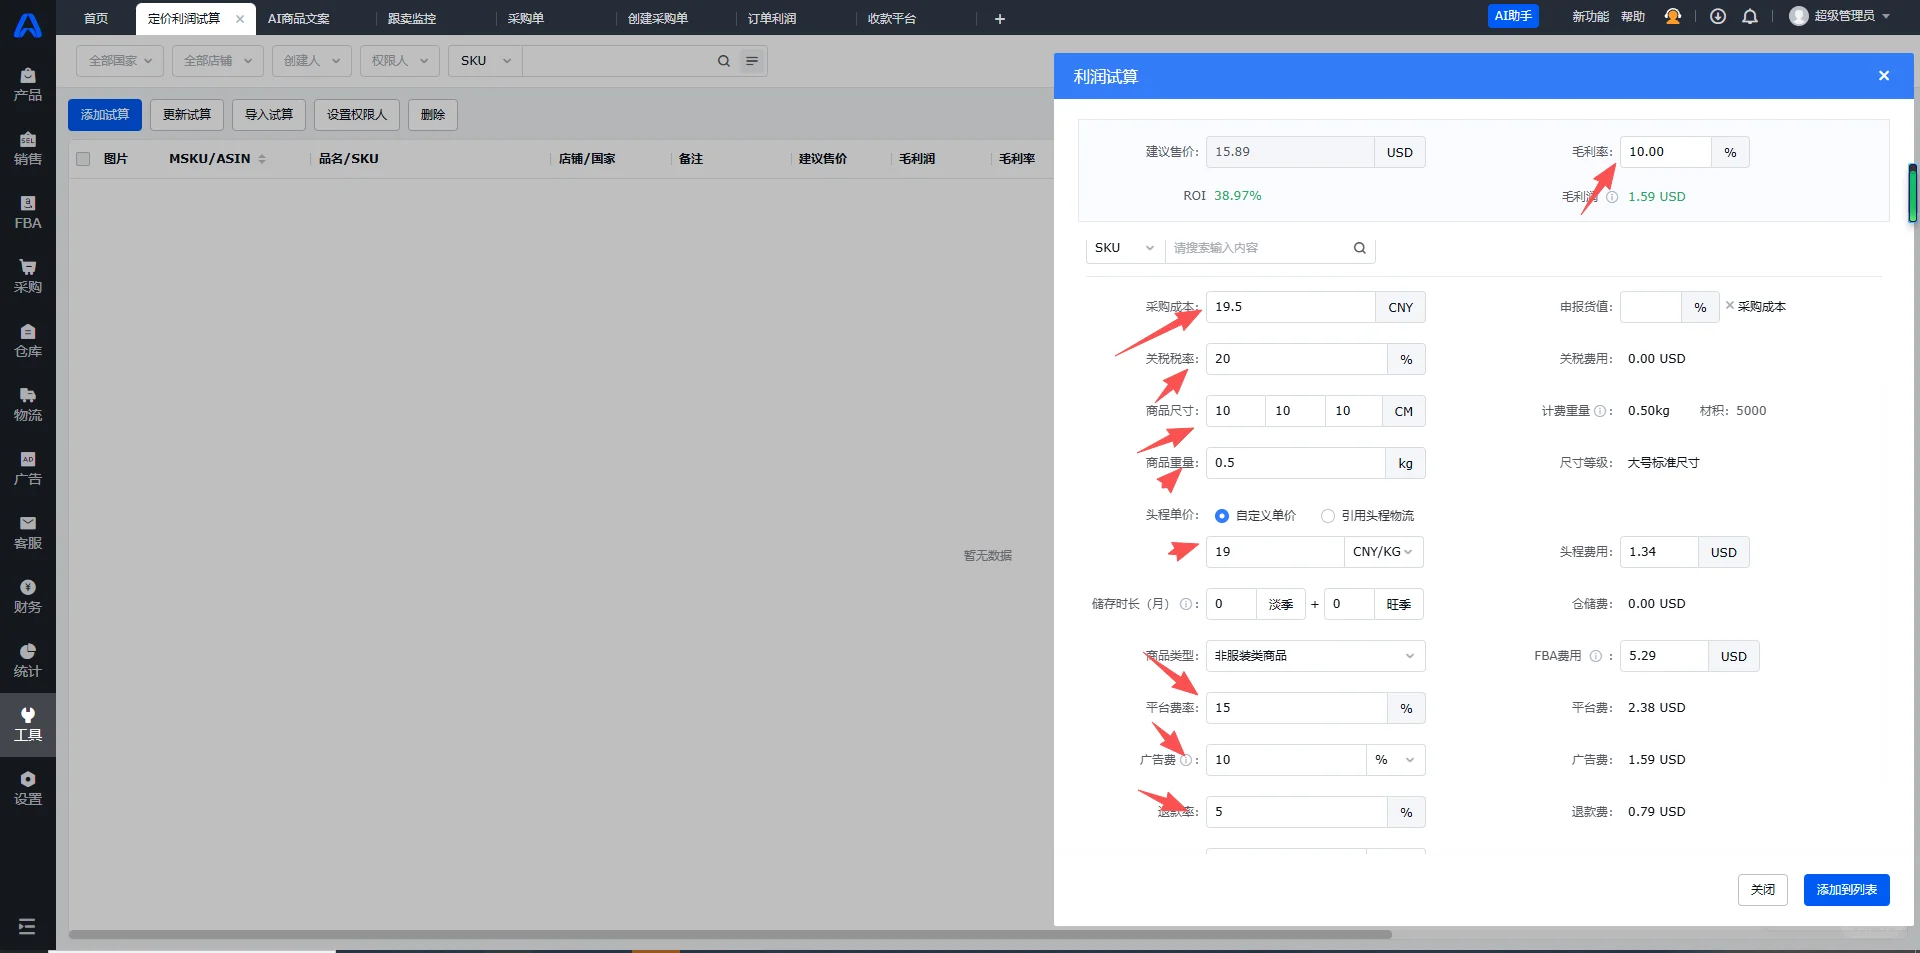Screen dimensions: 1920x953
Task: Click the horizontal scrollbar under the table
Action: tap(730, 935)
